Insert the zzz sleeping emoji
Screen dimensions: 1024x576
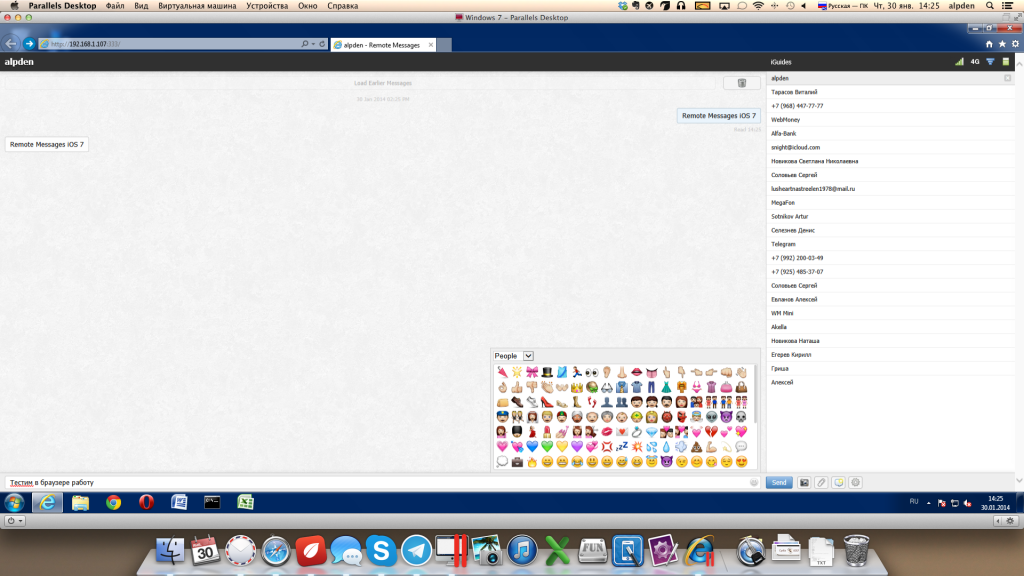622,447
